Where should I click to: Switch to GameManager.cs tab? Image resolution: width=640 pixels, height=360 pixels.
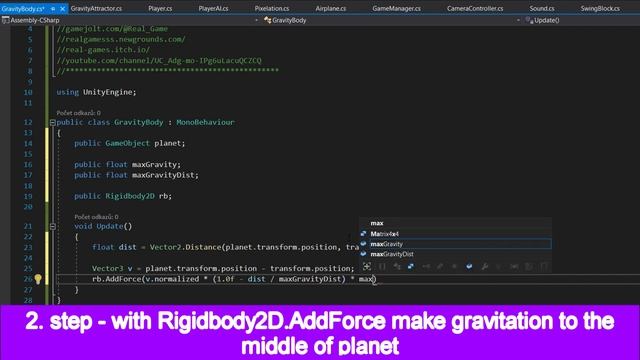[396, 8]
